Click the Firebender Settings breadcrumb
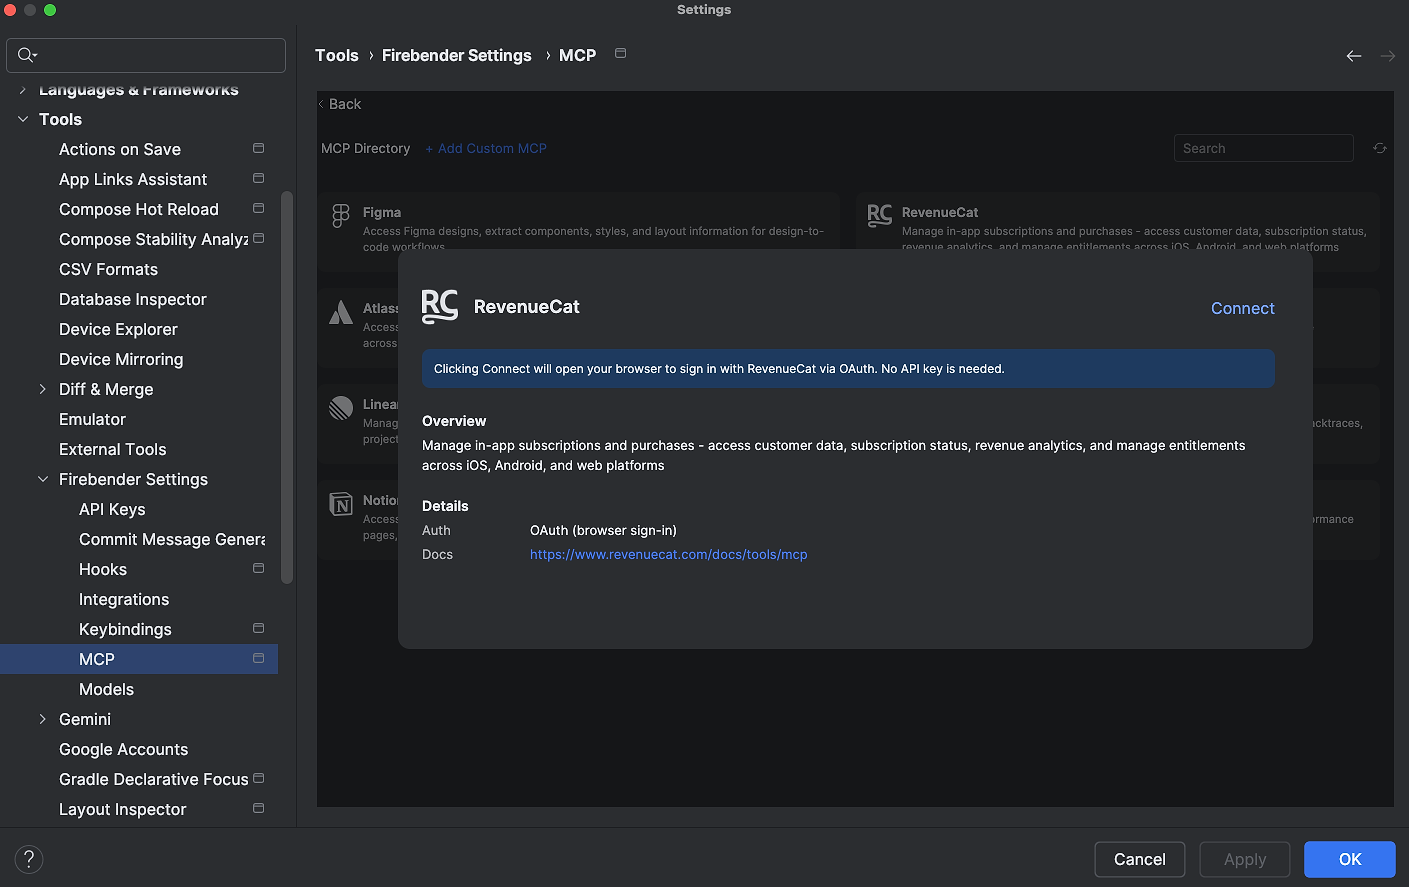This screenshot has height=887, width=1409. 456,55
